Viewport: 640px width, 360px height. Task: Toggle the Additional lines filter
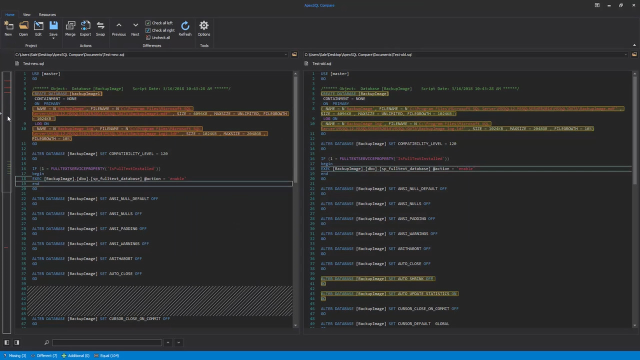[76, 356]
